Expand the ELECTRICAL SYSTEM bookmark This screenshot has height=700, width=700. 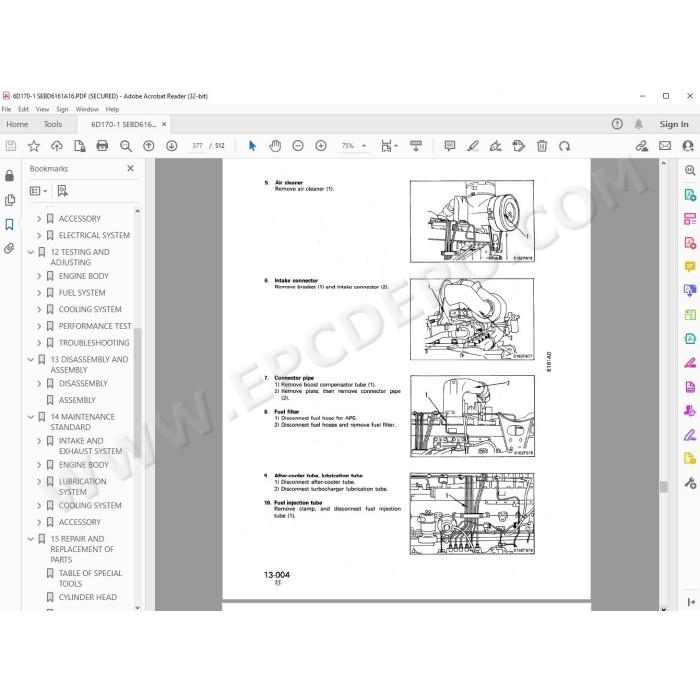click(x=39, y=235)
